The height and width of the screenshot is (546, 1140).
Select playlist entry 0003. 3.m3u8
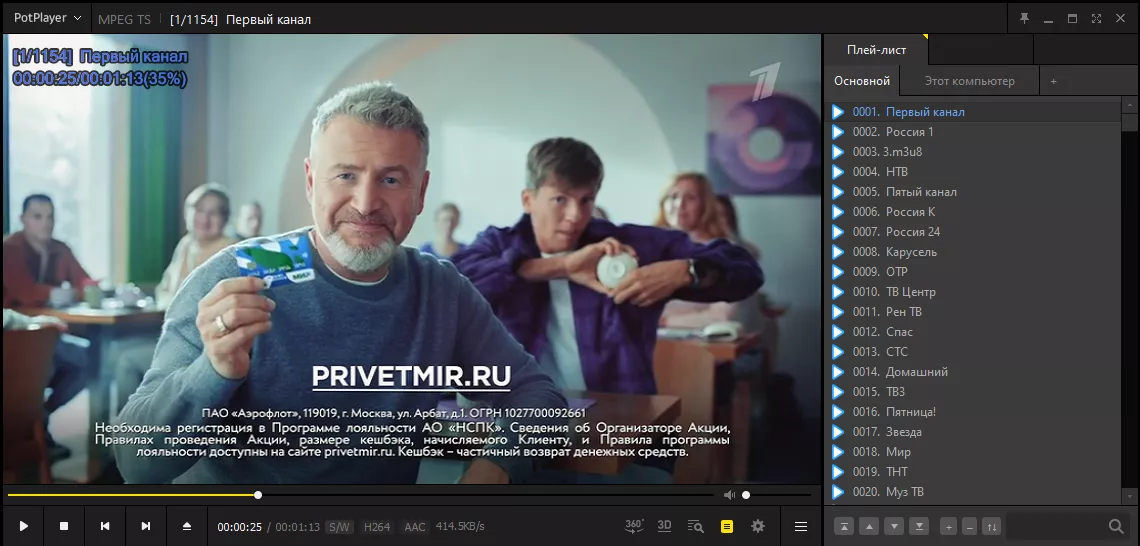pos(974,152)
